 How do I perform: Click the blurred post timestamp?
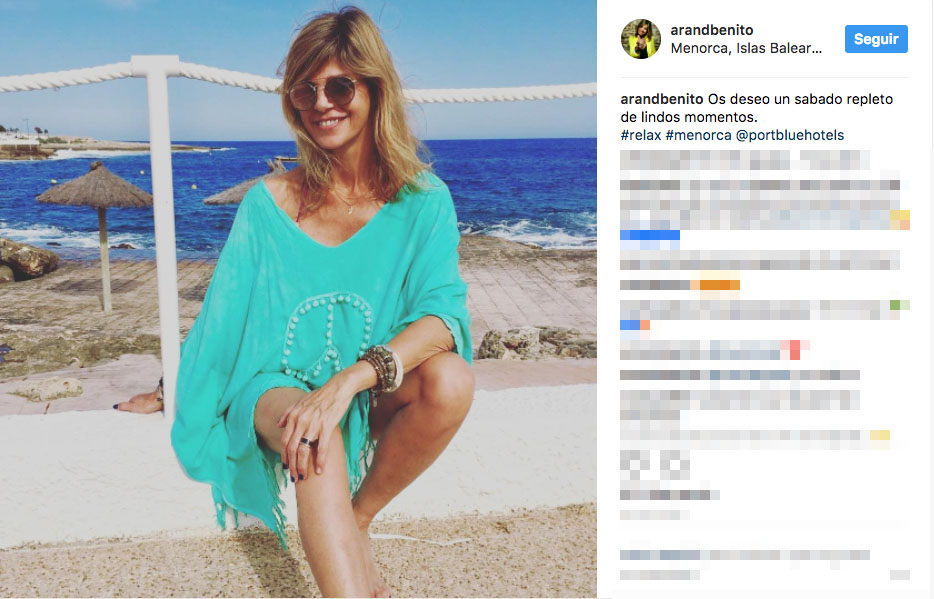click(x=655, y=514)
